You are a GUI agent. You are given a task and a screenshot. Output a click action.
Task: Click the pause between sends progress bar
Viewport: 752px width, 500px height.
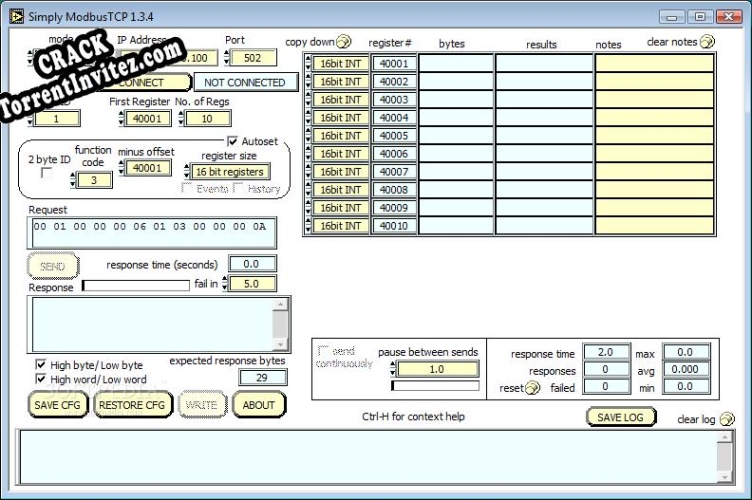pos(435,385)
